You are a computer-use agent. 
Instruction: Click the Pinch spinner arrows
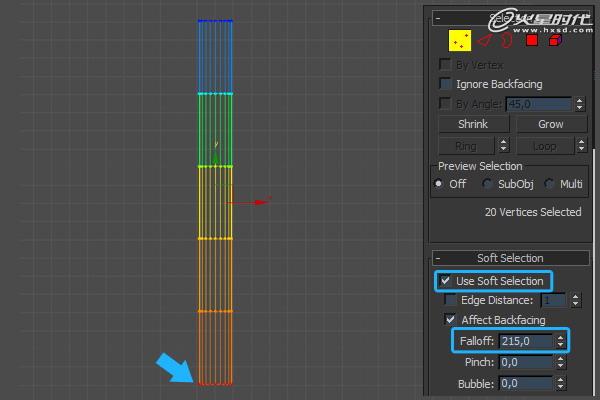click(x=560, y=362)
